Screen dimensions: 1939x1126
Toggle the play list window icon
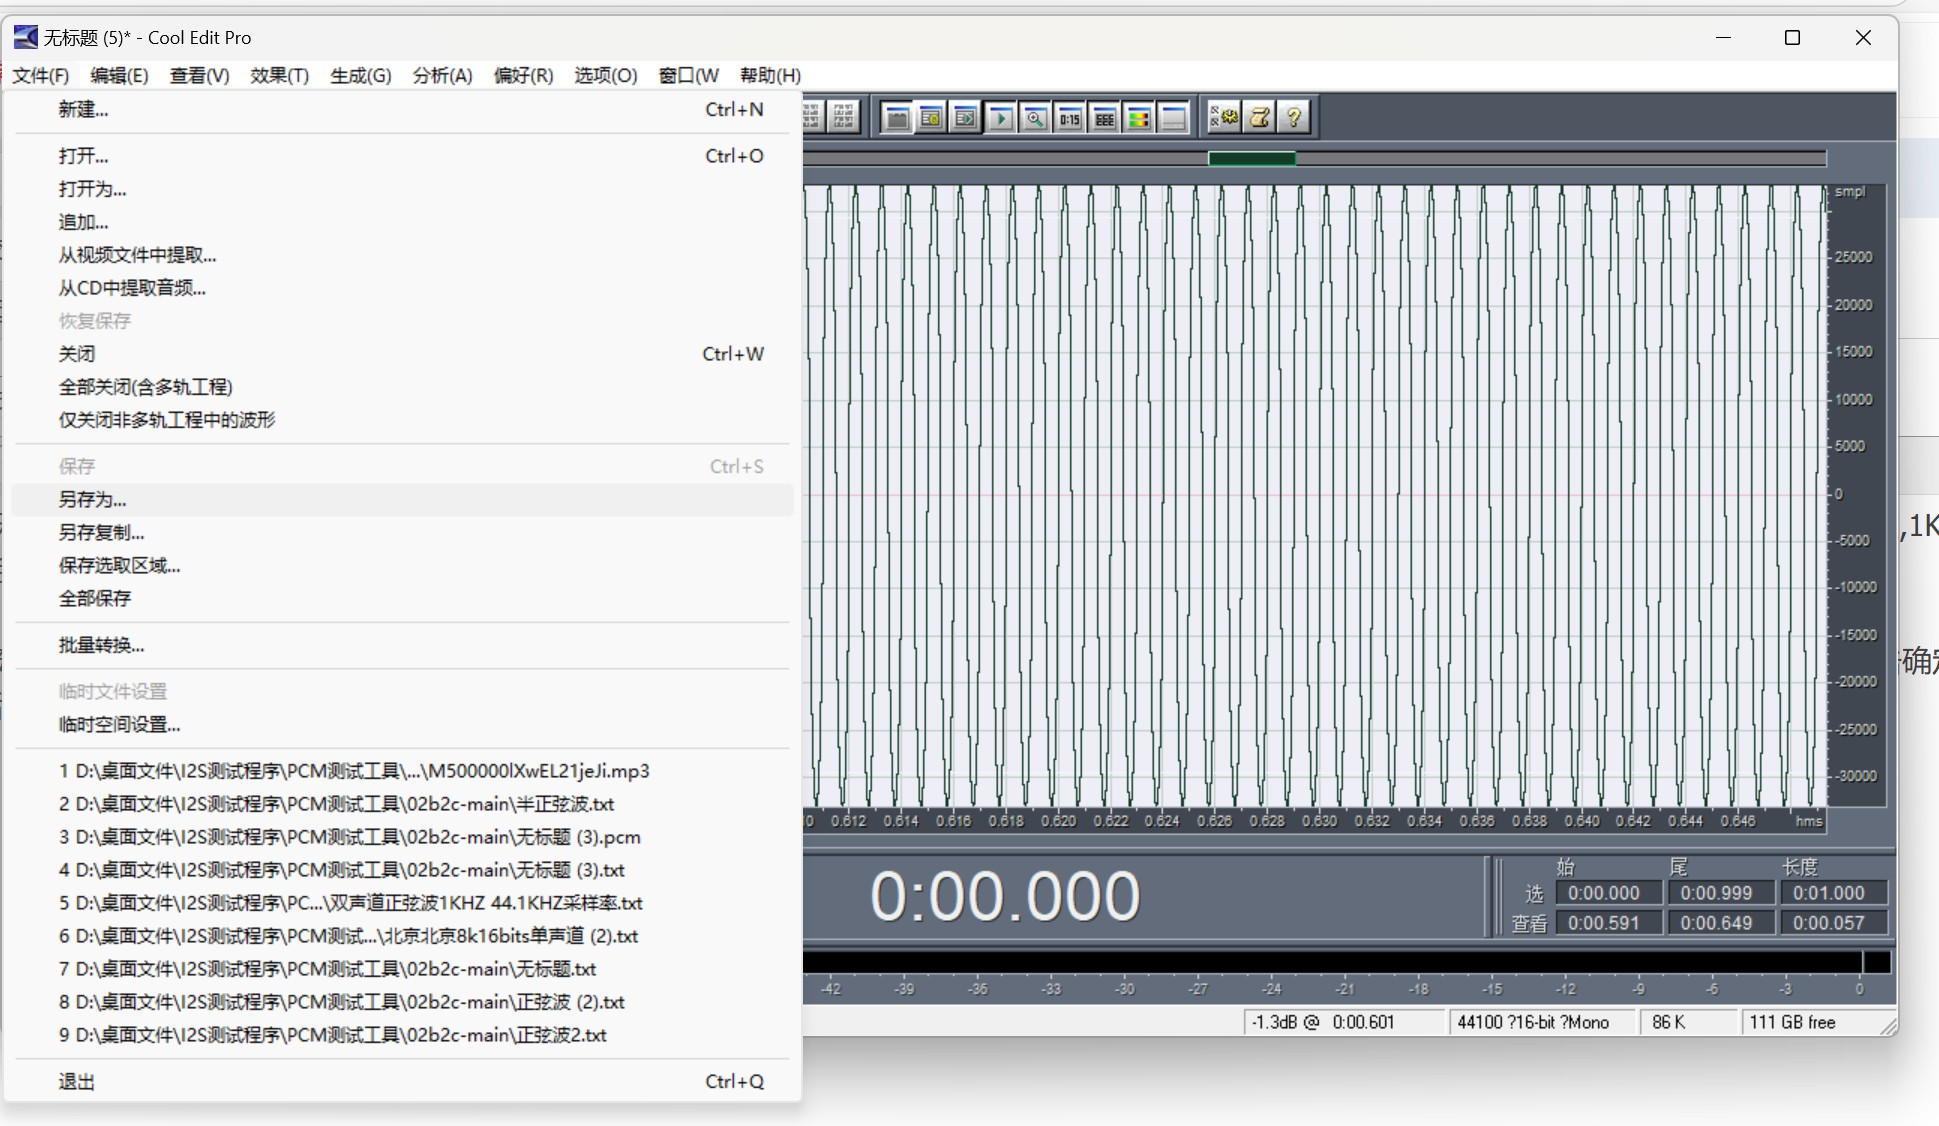965,118
